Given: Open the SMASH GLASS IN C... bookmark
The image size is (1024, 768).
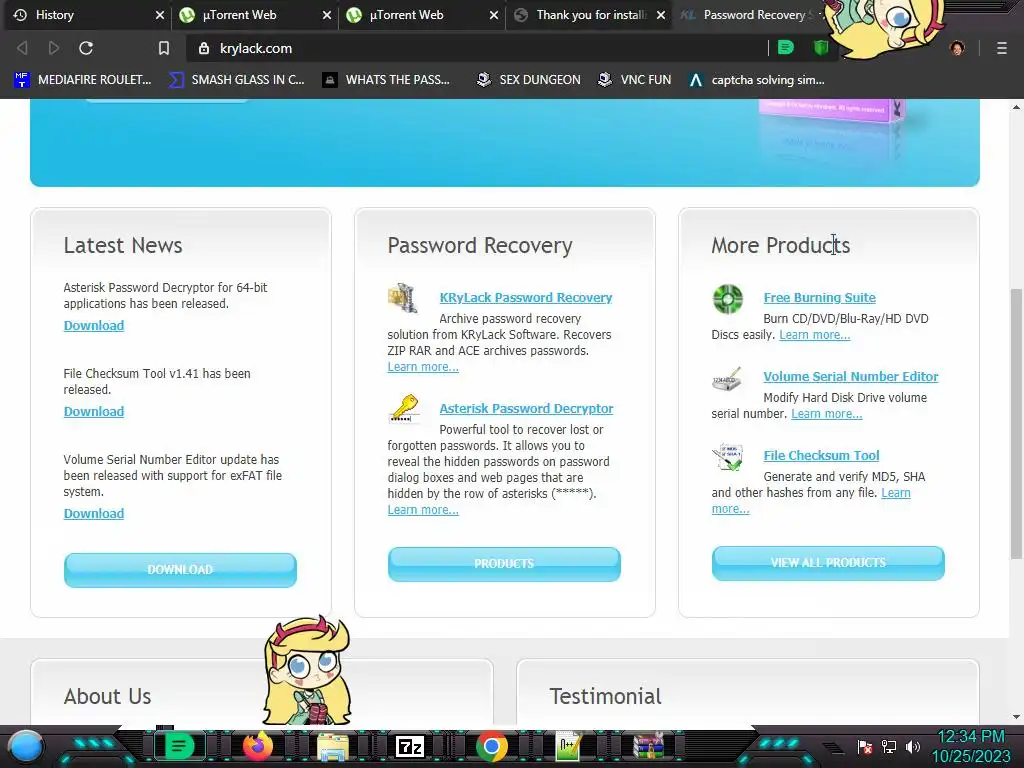Looking at the screenshot, I should [237, 80].
